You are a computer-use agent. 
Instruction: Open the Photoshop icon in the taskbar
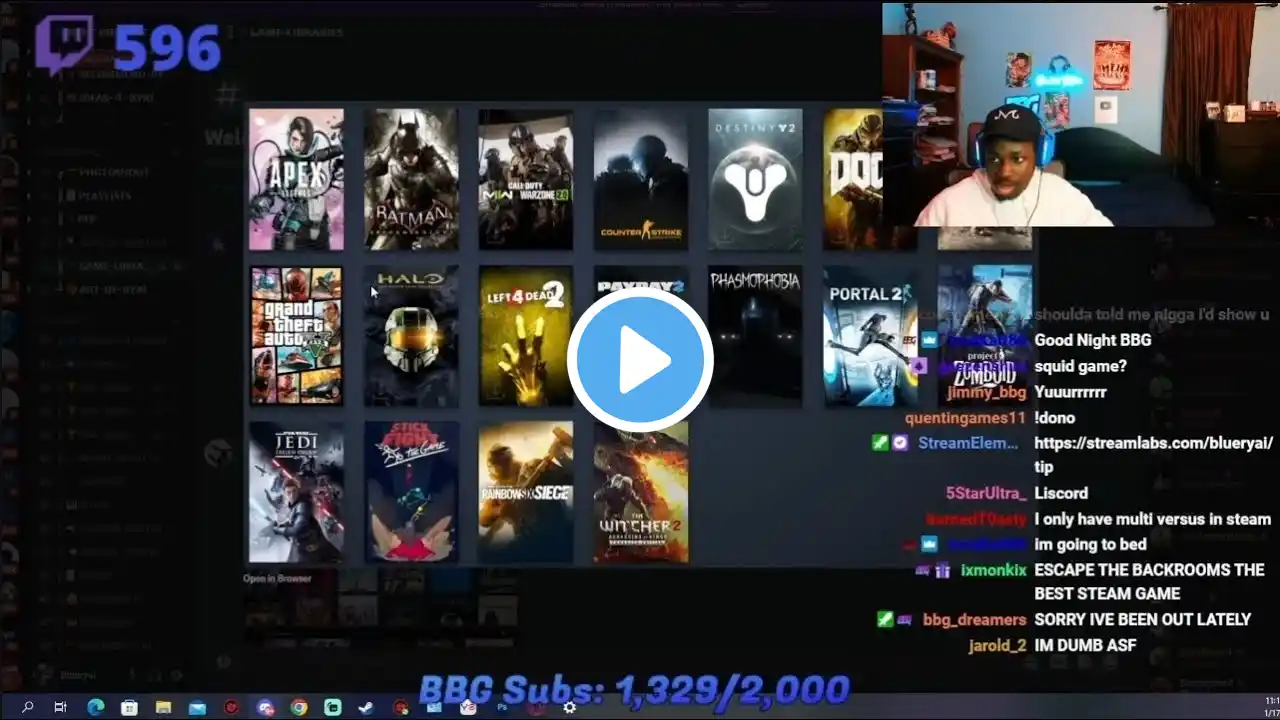pos(502,707)
